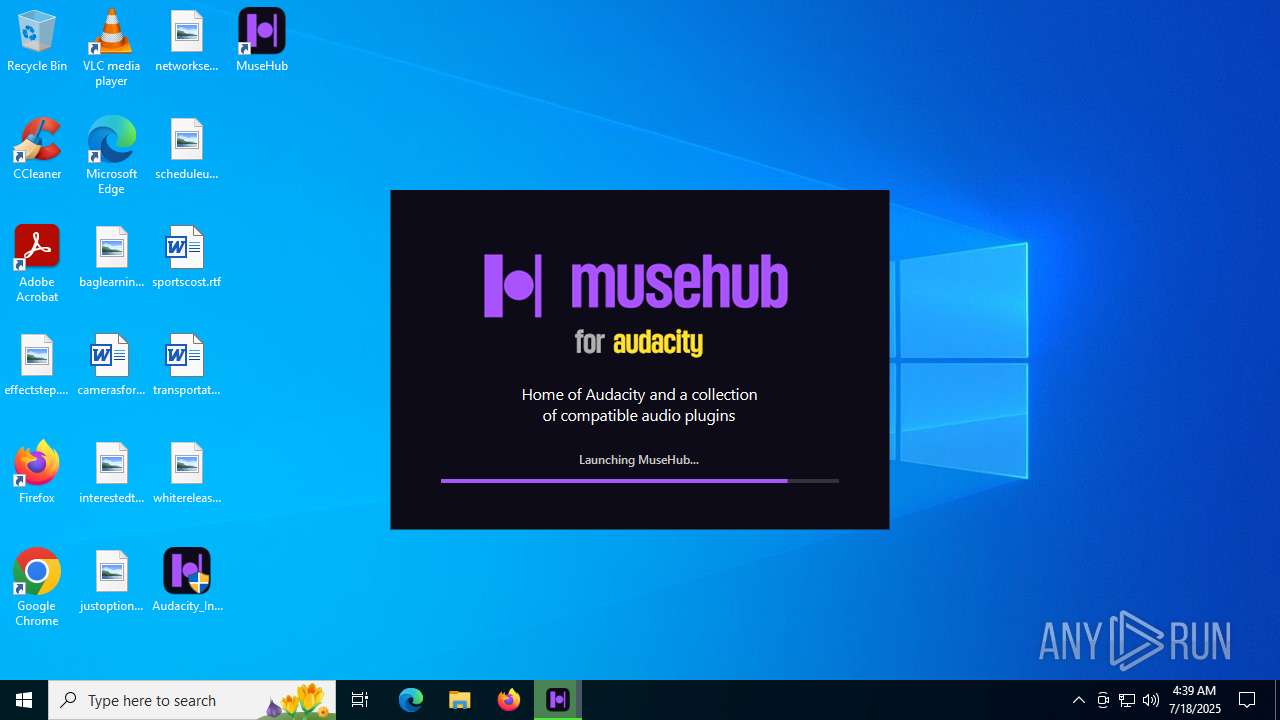Open Google Chrome desktop shortcut
The image size is (1280, 720).
37,587
